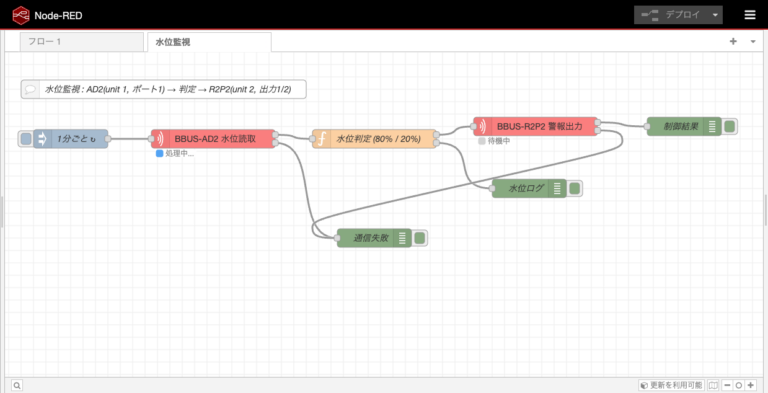Toggle the 制御結果 debug node output

tap(729, 126)
